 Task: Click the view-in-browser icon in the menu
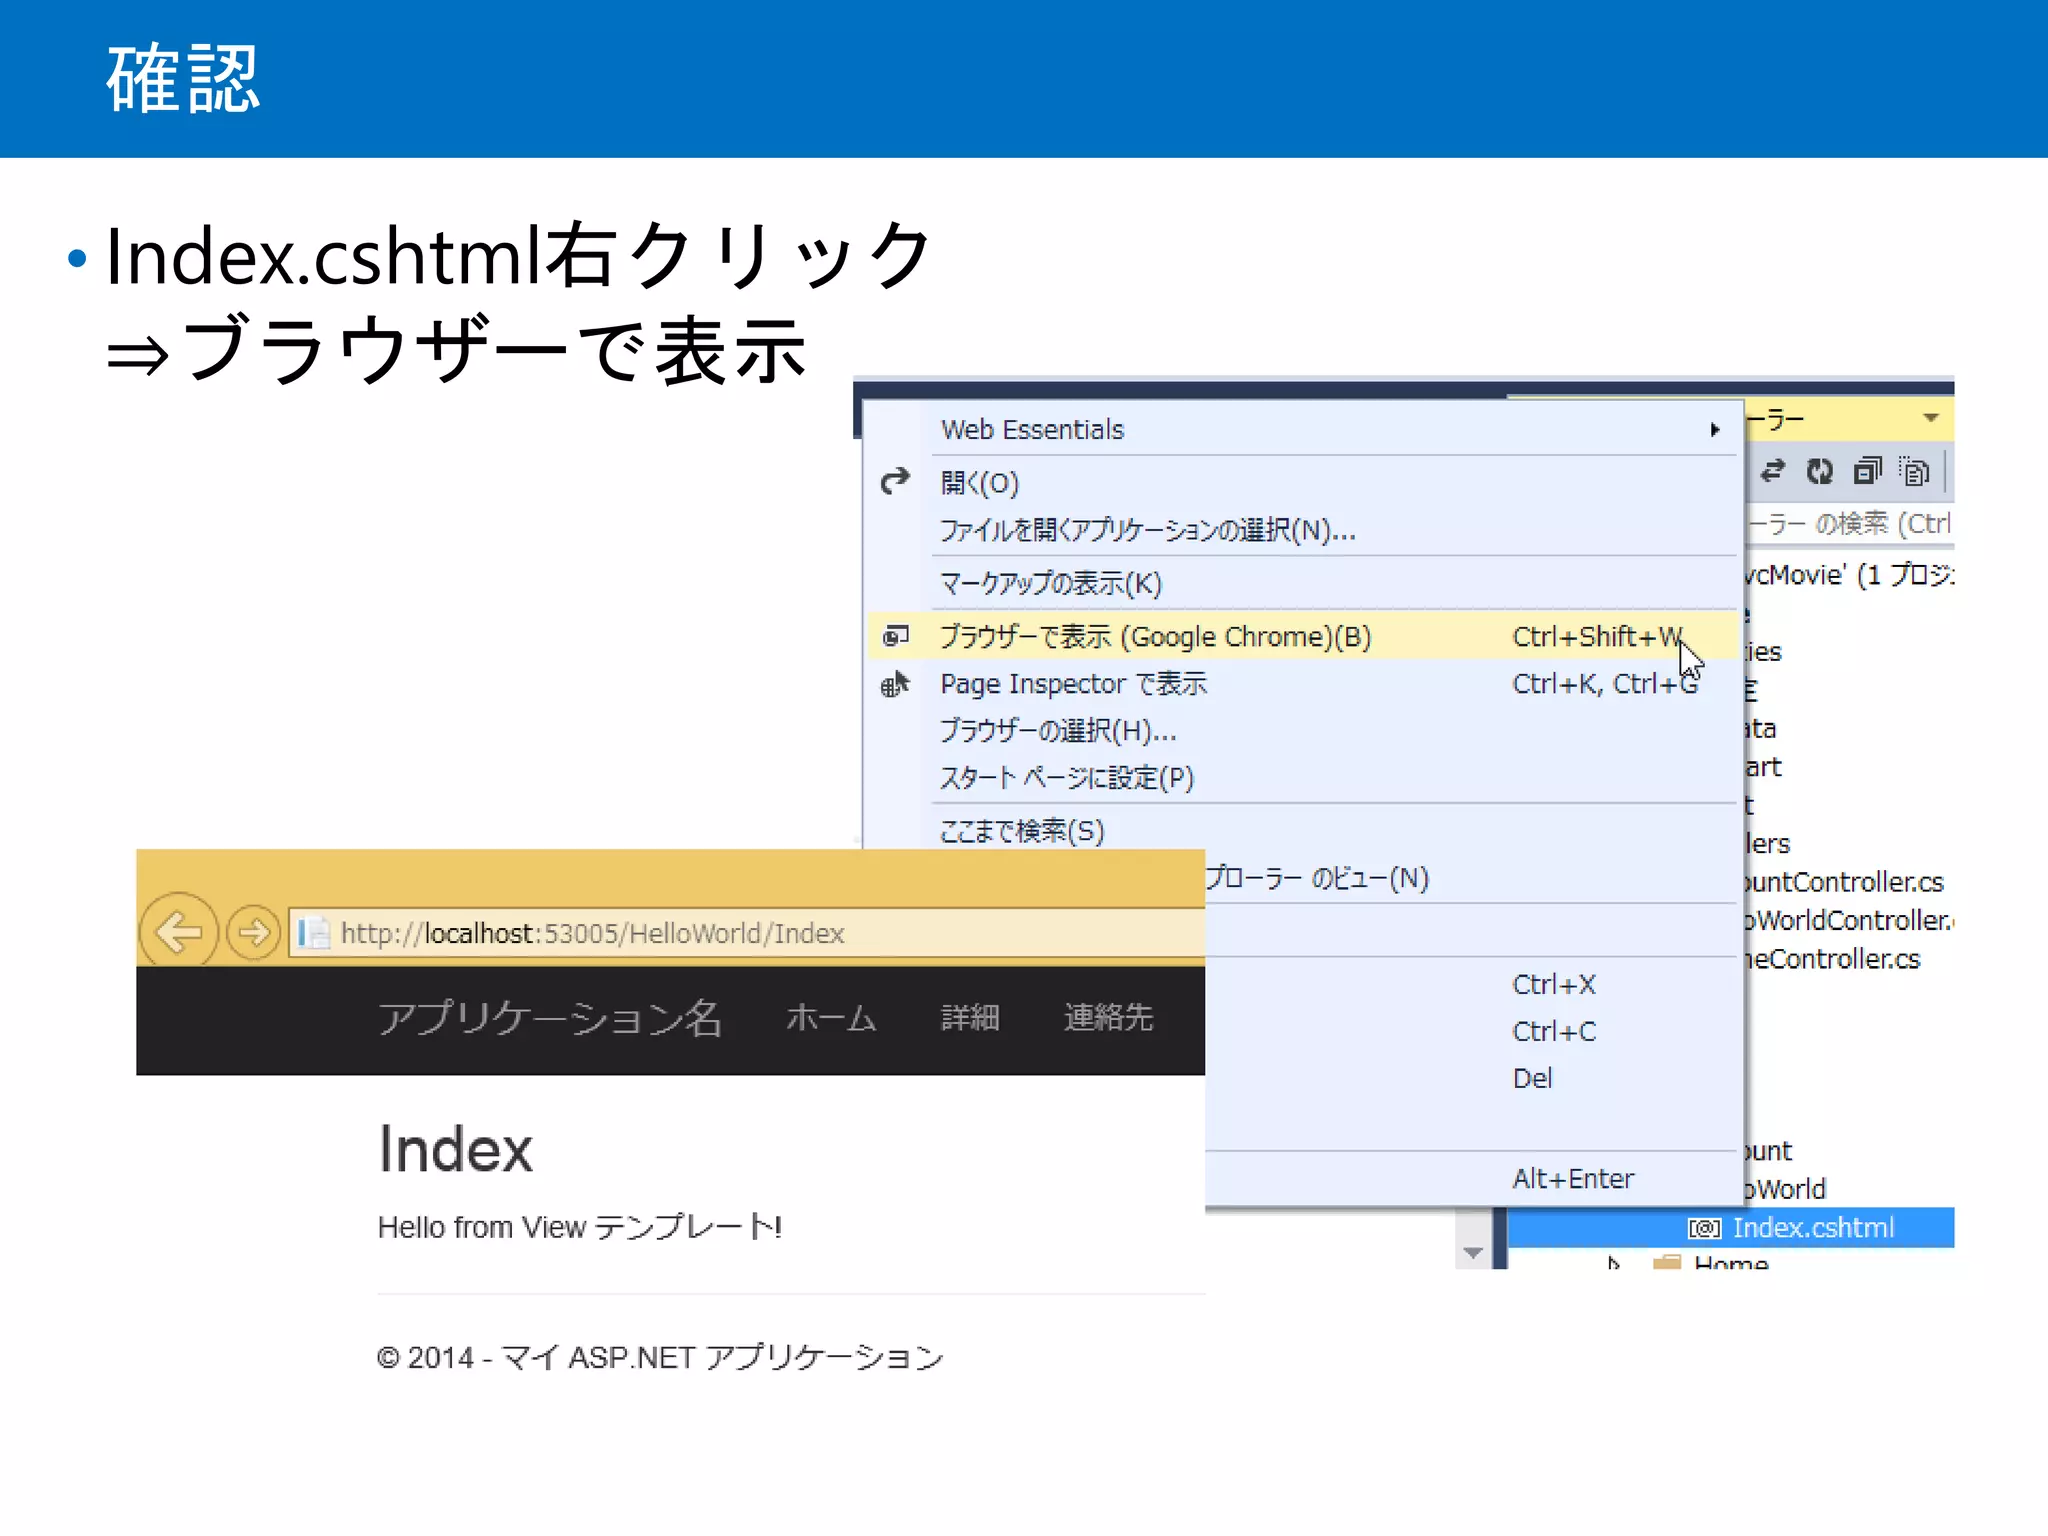click(896, 636)
